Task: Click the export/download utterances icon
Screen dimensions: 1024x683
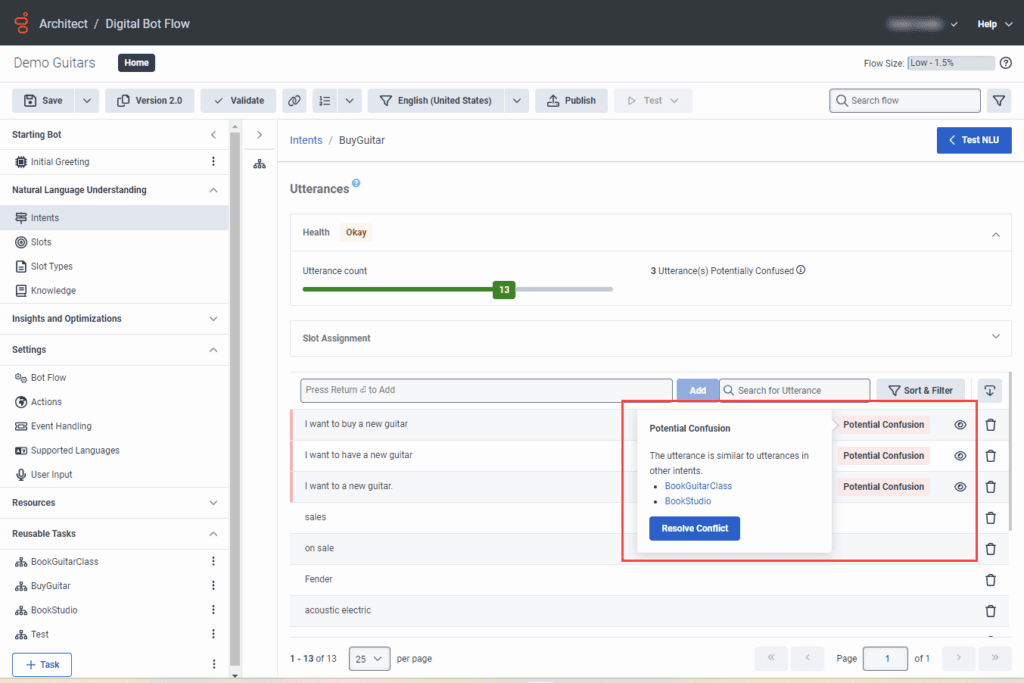Action: 989,390
